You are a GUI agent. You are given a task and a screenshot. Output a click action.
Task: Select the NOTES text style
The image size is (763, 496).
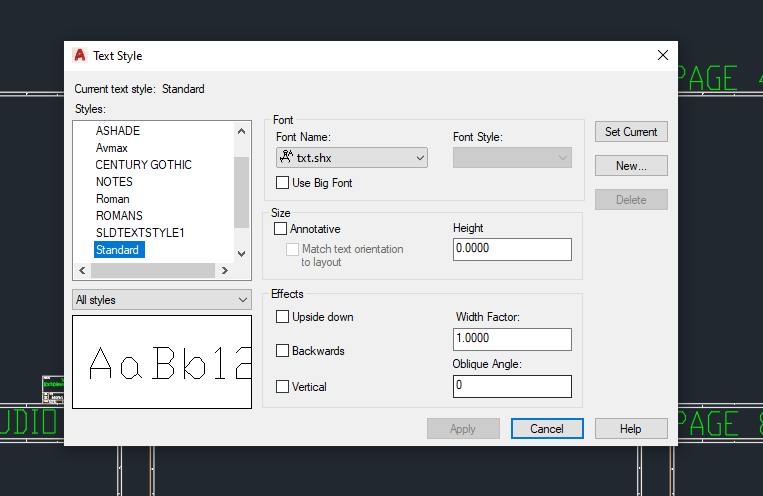[x=114, y=182]
